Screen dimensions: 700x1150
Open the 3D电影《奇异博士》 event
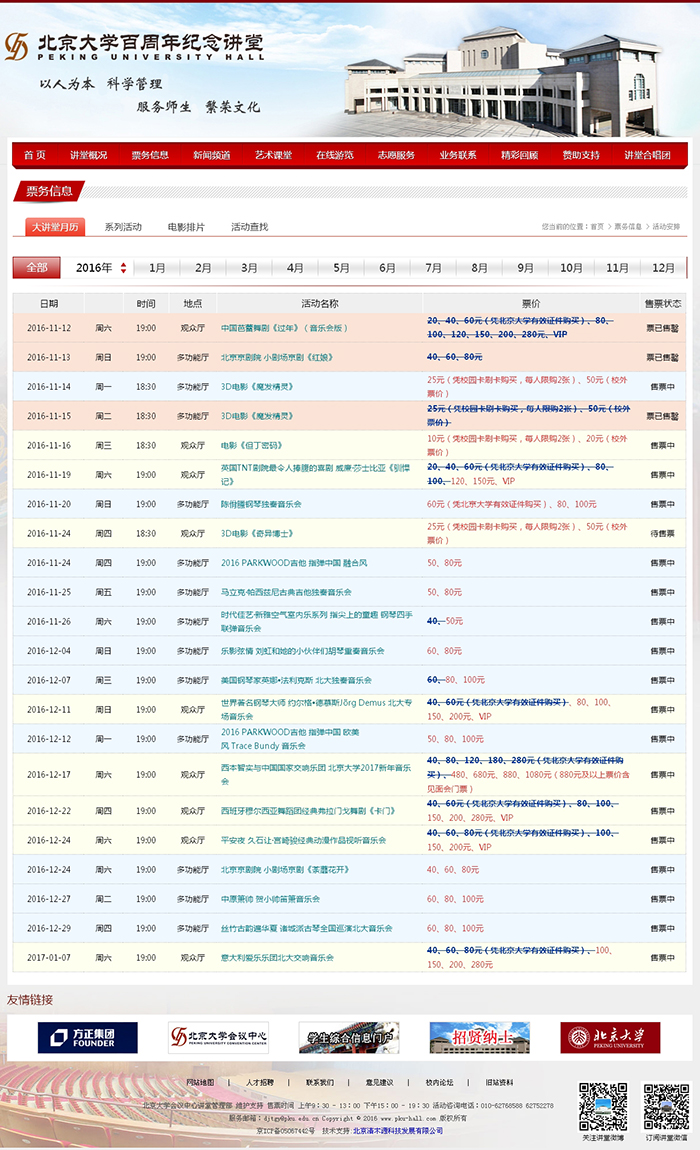(x=257, y=533)
